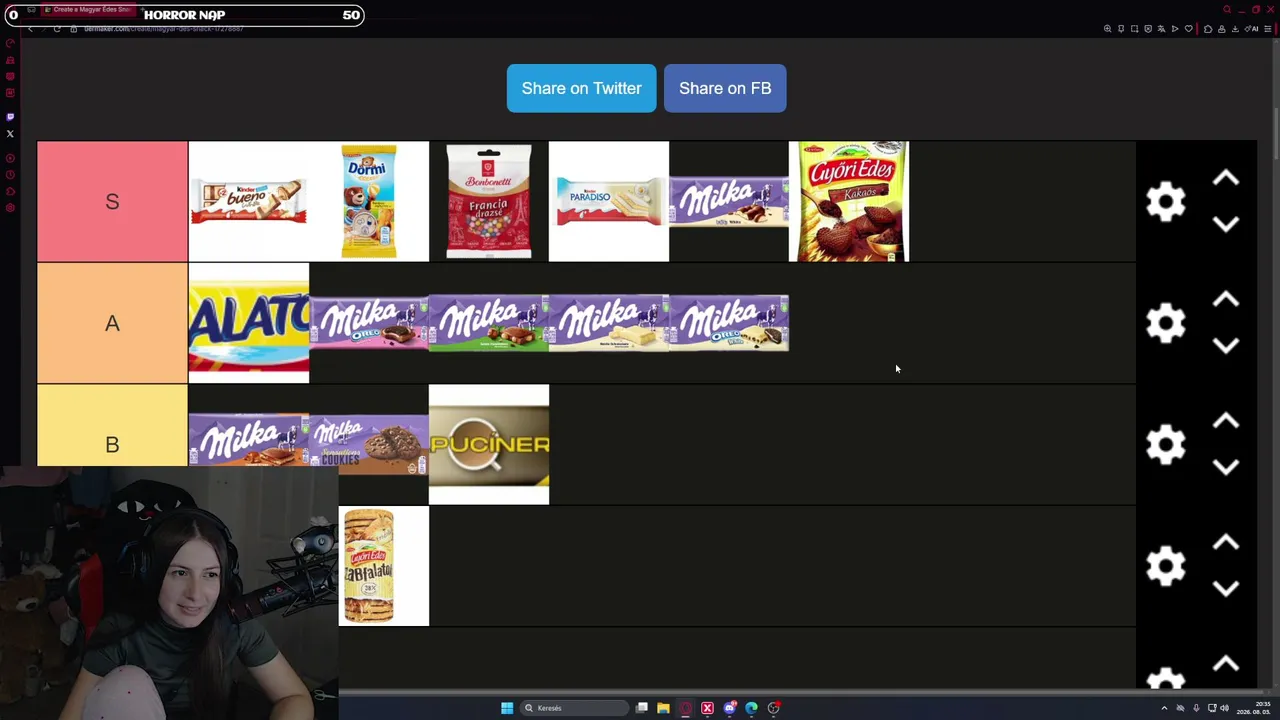
Task: Click the tiermaker URL address bar
Action: click(x=164, y=28)
